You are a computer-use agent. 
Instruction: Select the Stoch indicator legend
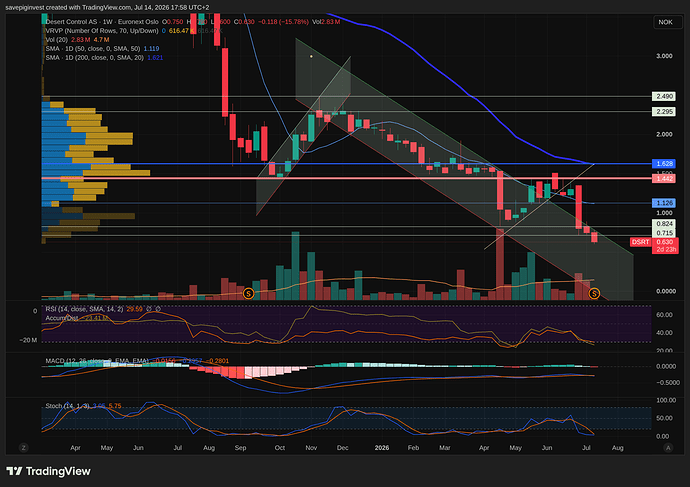(x=68, y=406)
